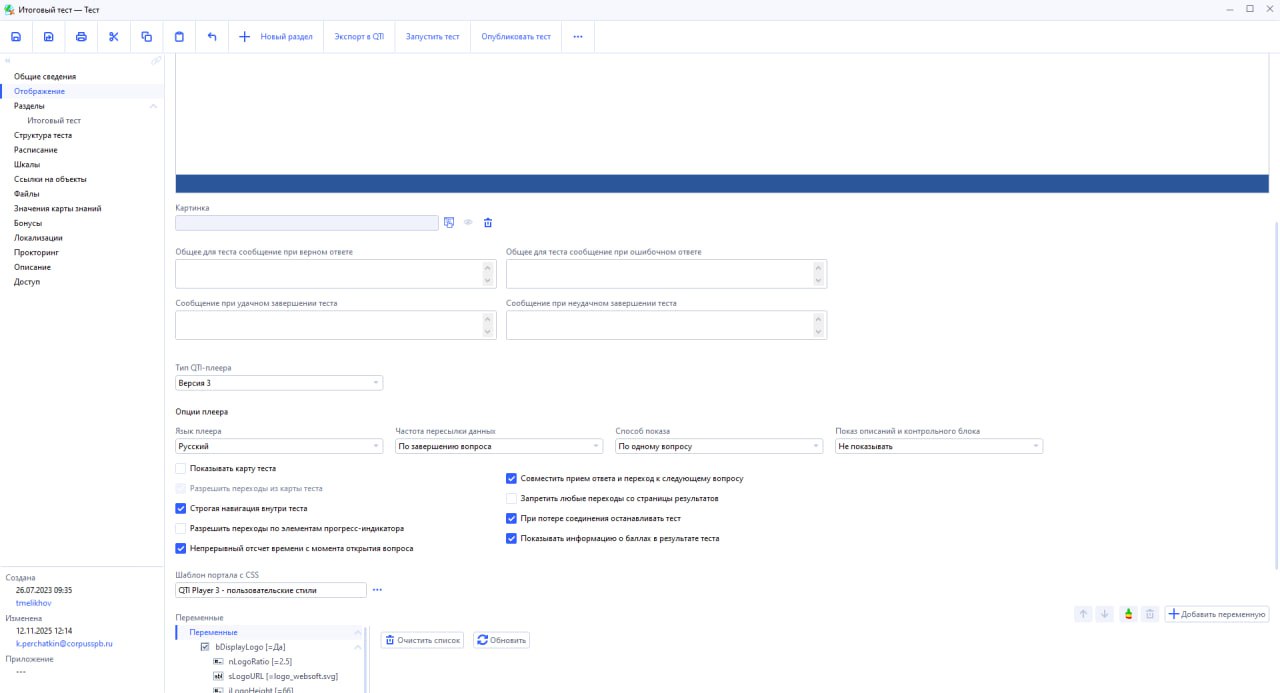The height and width of the screenshot is (693, 1280).
Task: Open the image picker beside the Картинка field
Action: (x=449, y=223)
